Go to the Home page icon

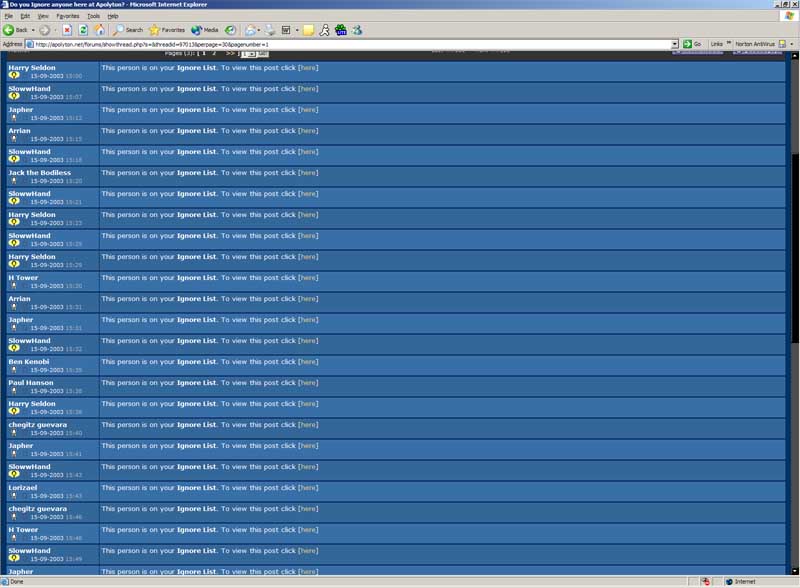(99, 30)
